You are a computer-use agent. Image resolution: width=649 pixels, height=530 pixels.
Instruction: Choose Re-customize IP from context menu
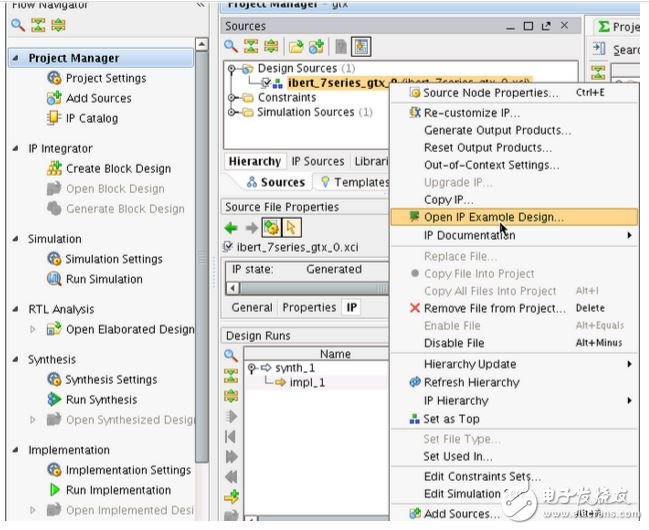[x=471, y=112]
